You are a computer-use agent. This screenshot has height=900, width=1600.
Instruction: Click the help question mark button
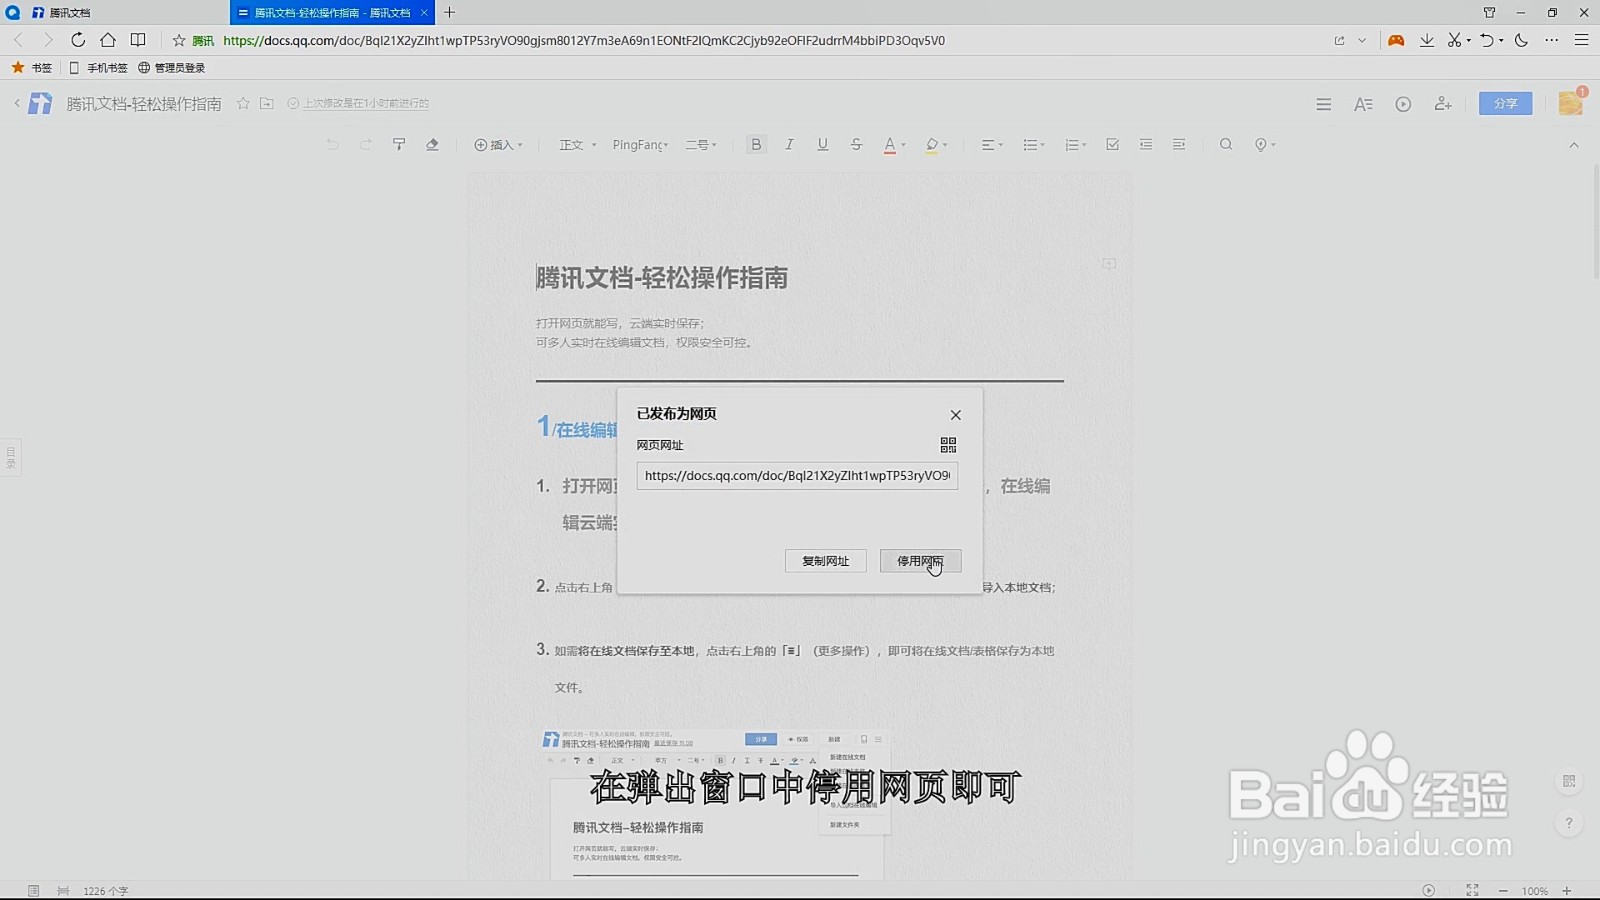pyautogui.click(x=1569, y=824)
